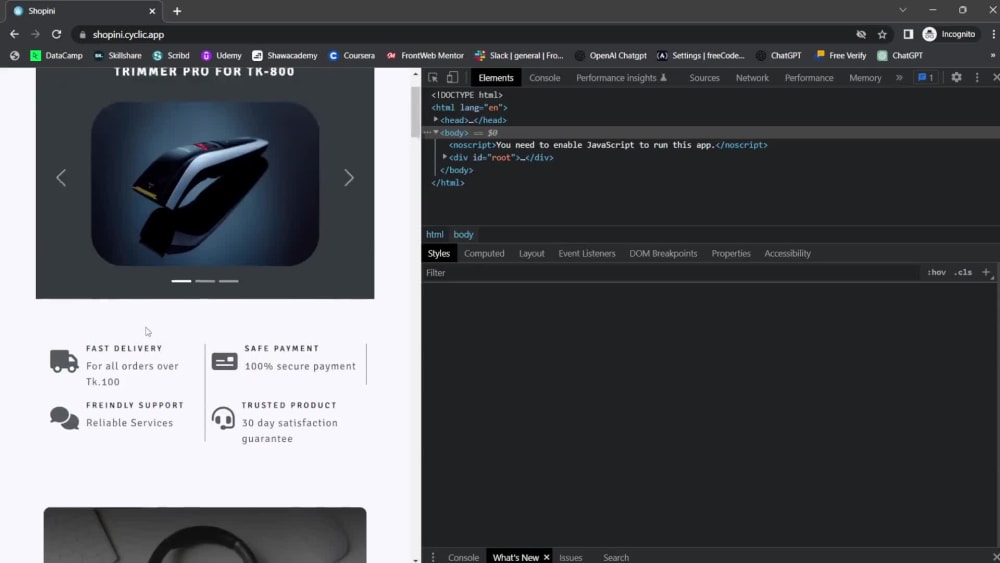The image size is (1000, 563).
Task: Open the Search drawer tab
Action: 615,557
